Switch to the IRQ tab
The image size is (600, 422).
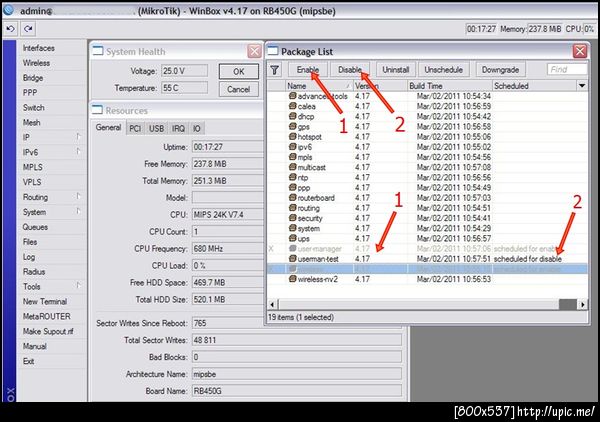pyautogui.click(x=178, y=129)
